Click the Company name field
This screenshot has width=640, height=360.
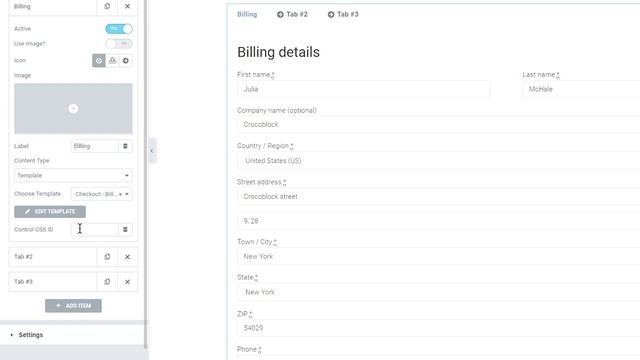(x=438, y=124)
